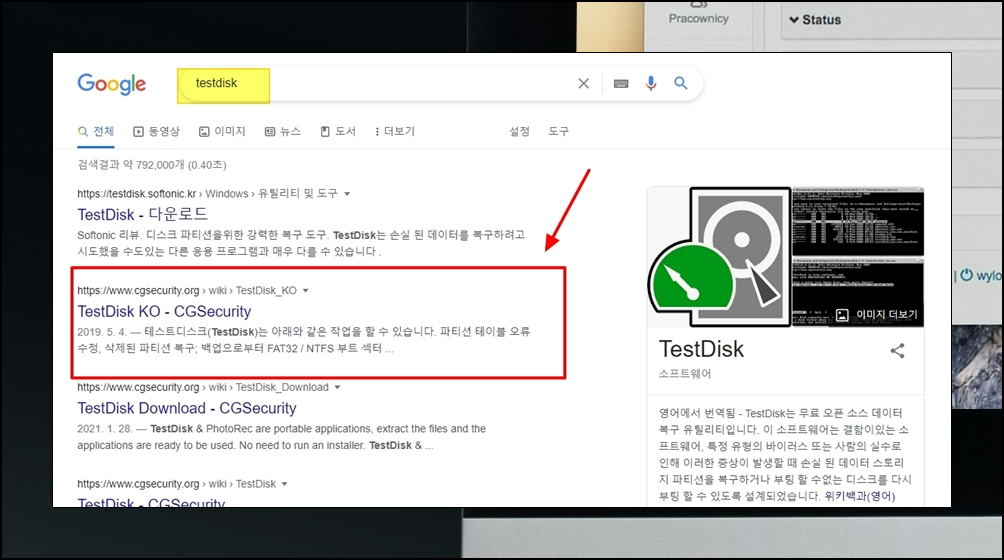The width and height of the screenshot is (1004, 560).
Task: Click the 소프트웨어 subtitle in panel
Action: coord(684,374)
